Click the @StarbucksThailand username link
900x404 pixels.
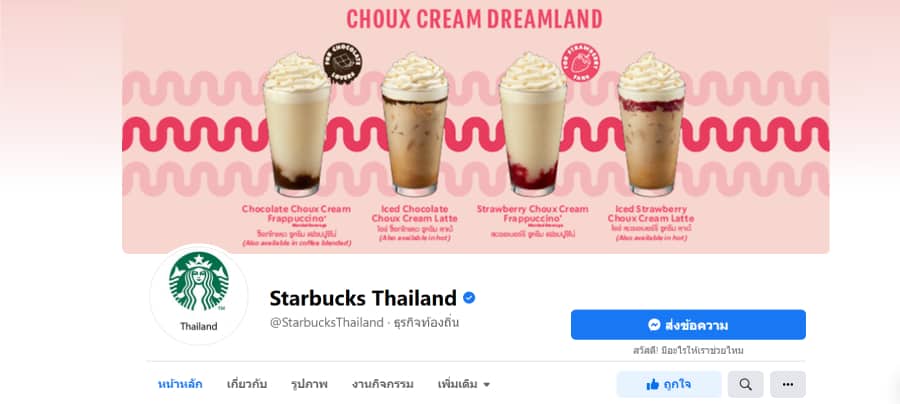click(327, 323)
